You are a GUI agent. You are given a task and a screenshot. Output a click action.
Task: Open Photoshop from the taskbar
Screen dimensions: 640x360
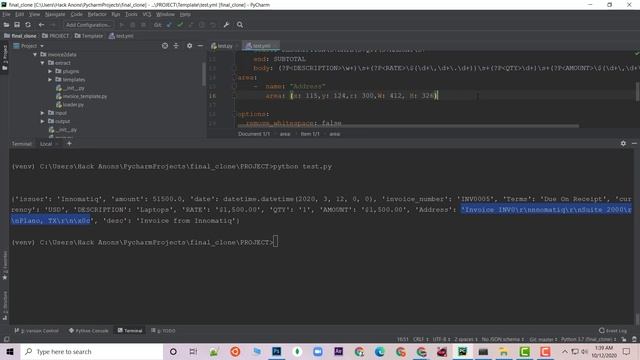tap(276, 351)
